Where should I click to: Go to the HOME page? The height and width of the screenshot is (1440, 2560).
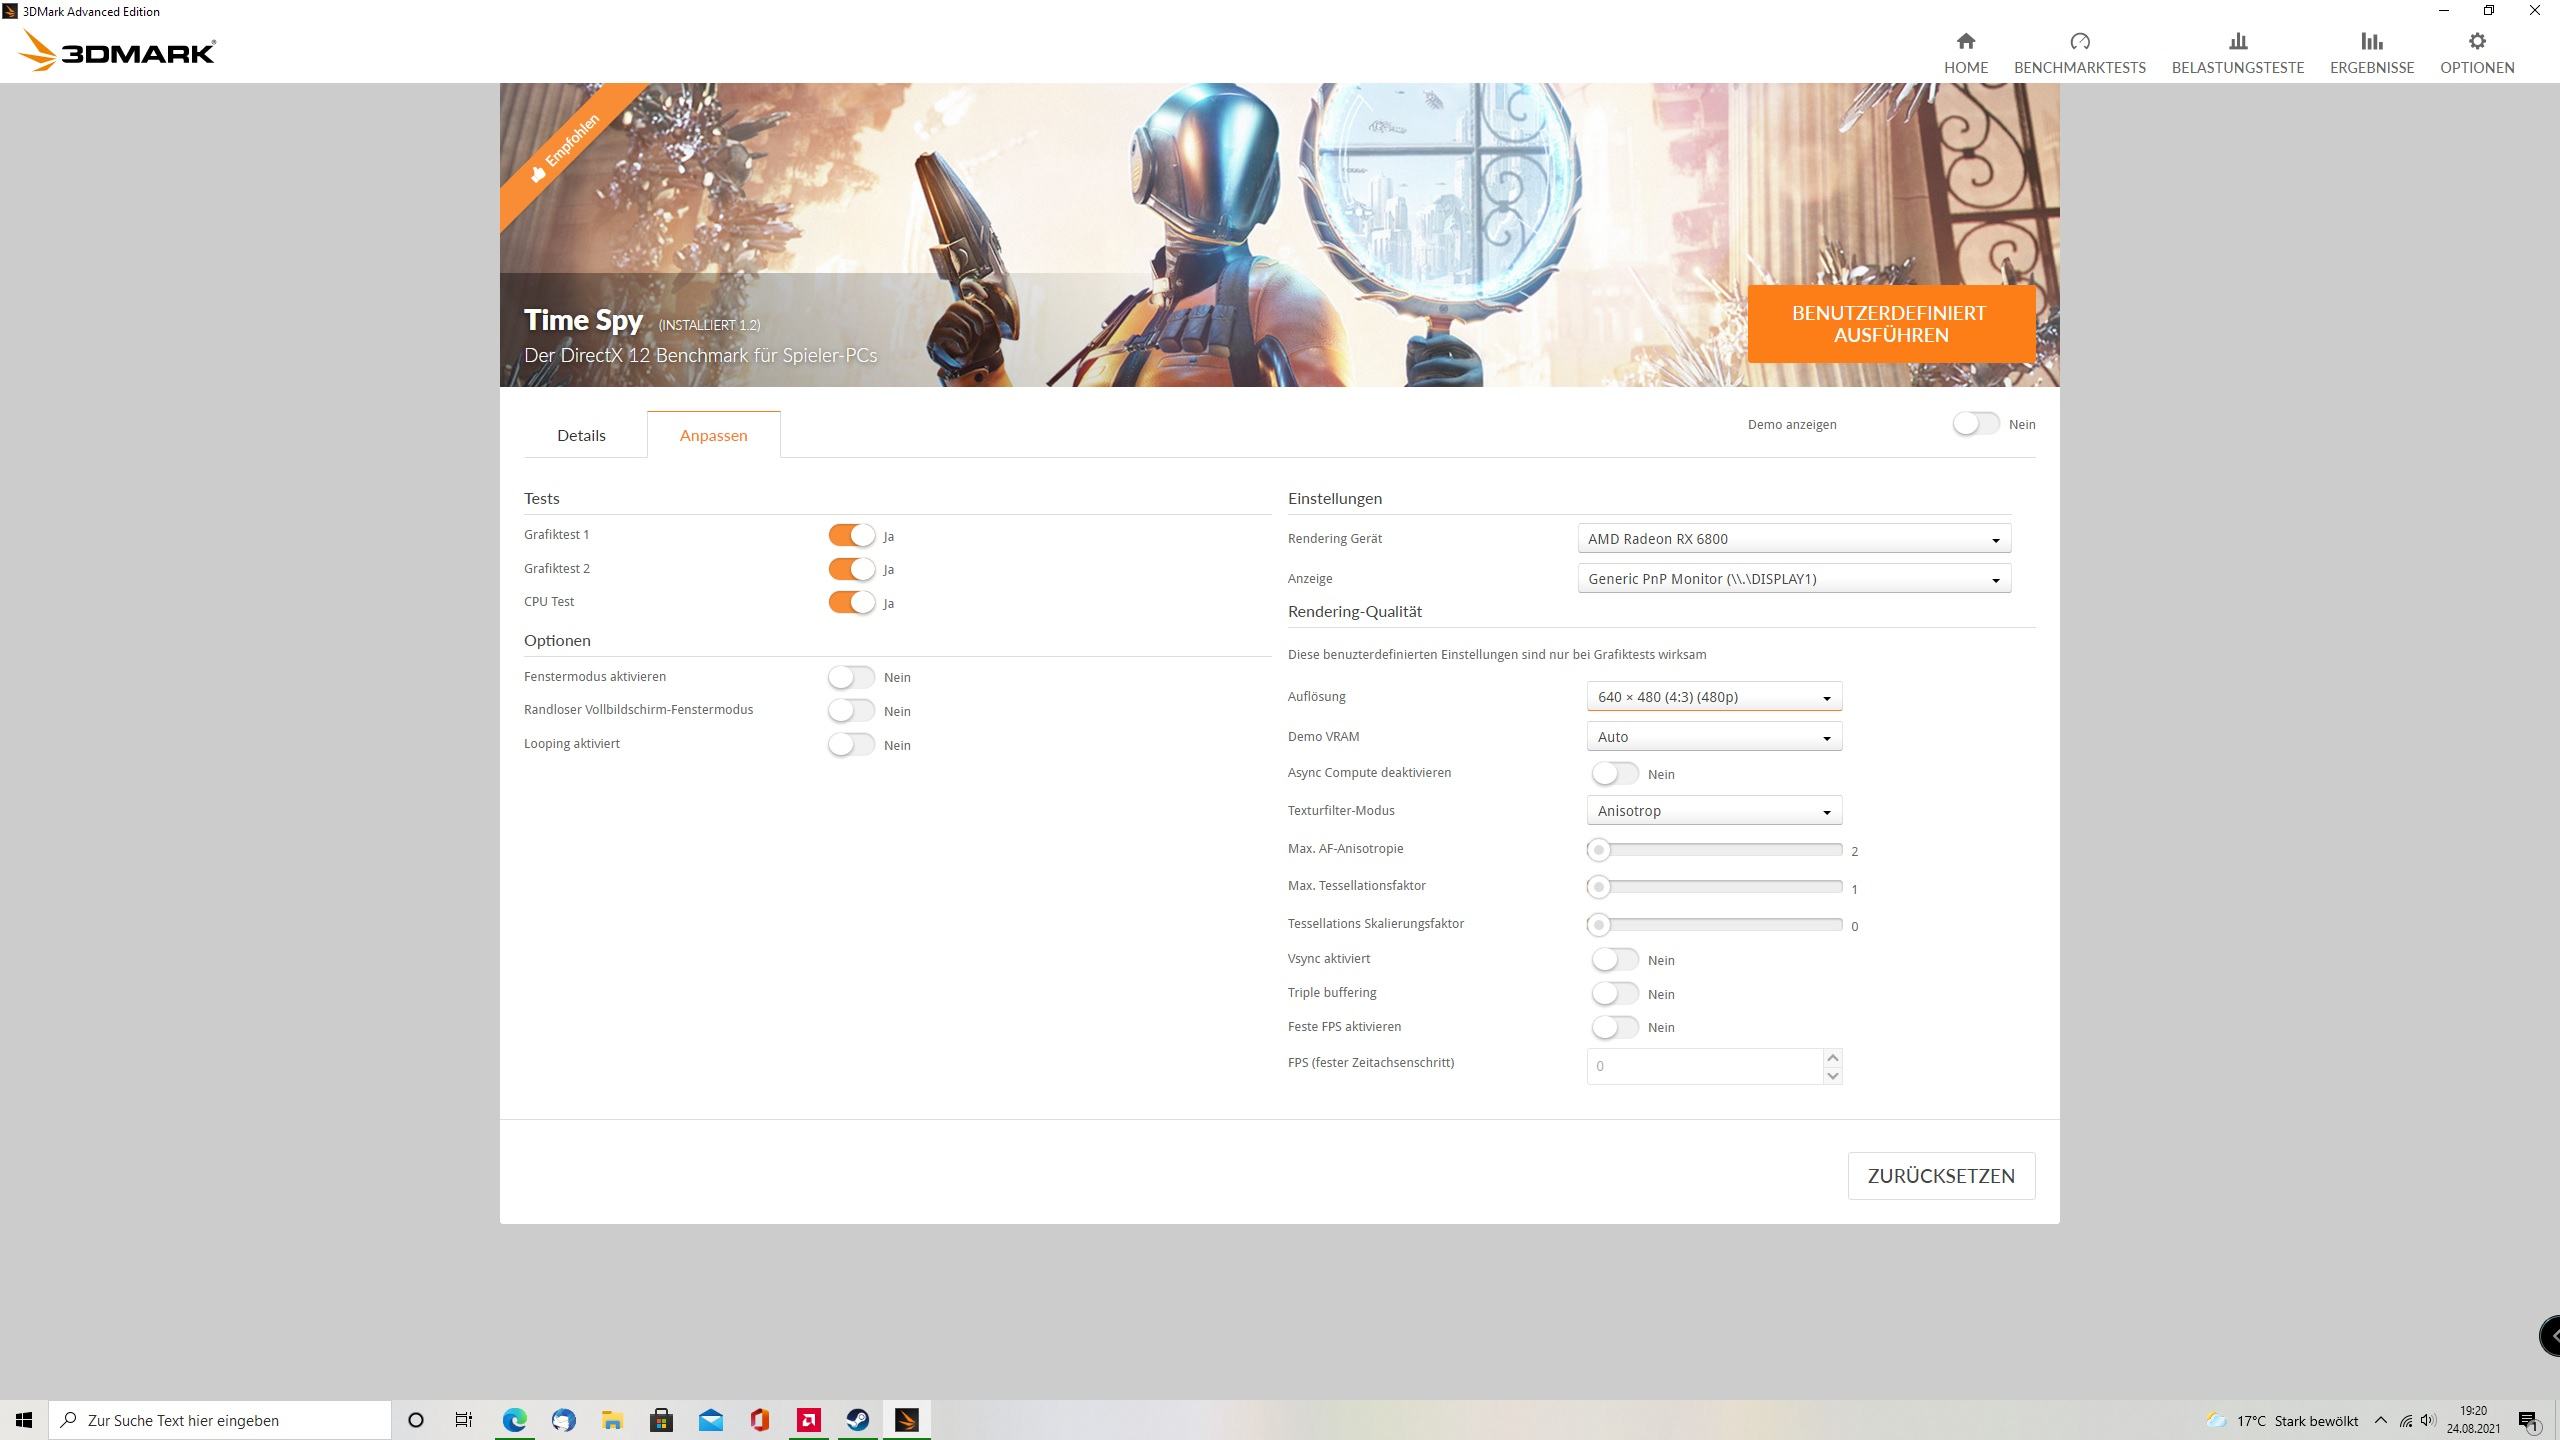[x=1965, y=53]
